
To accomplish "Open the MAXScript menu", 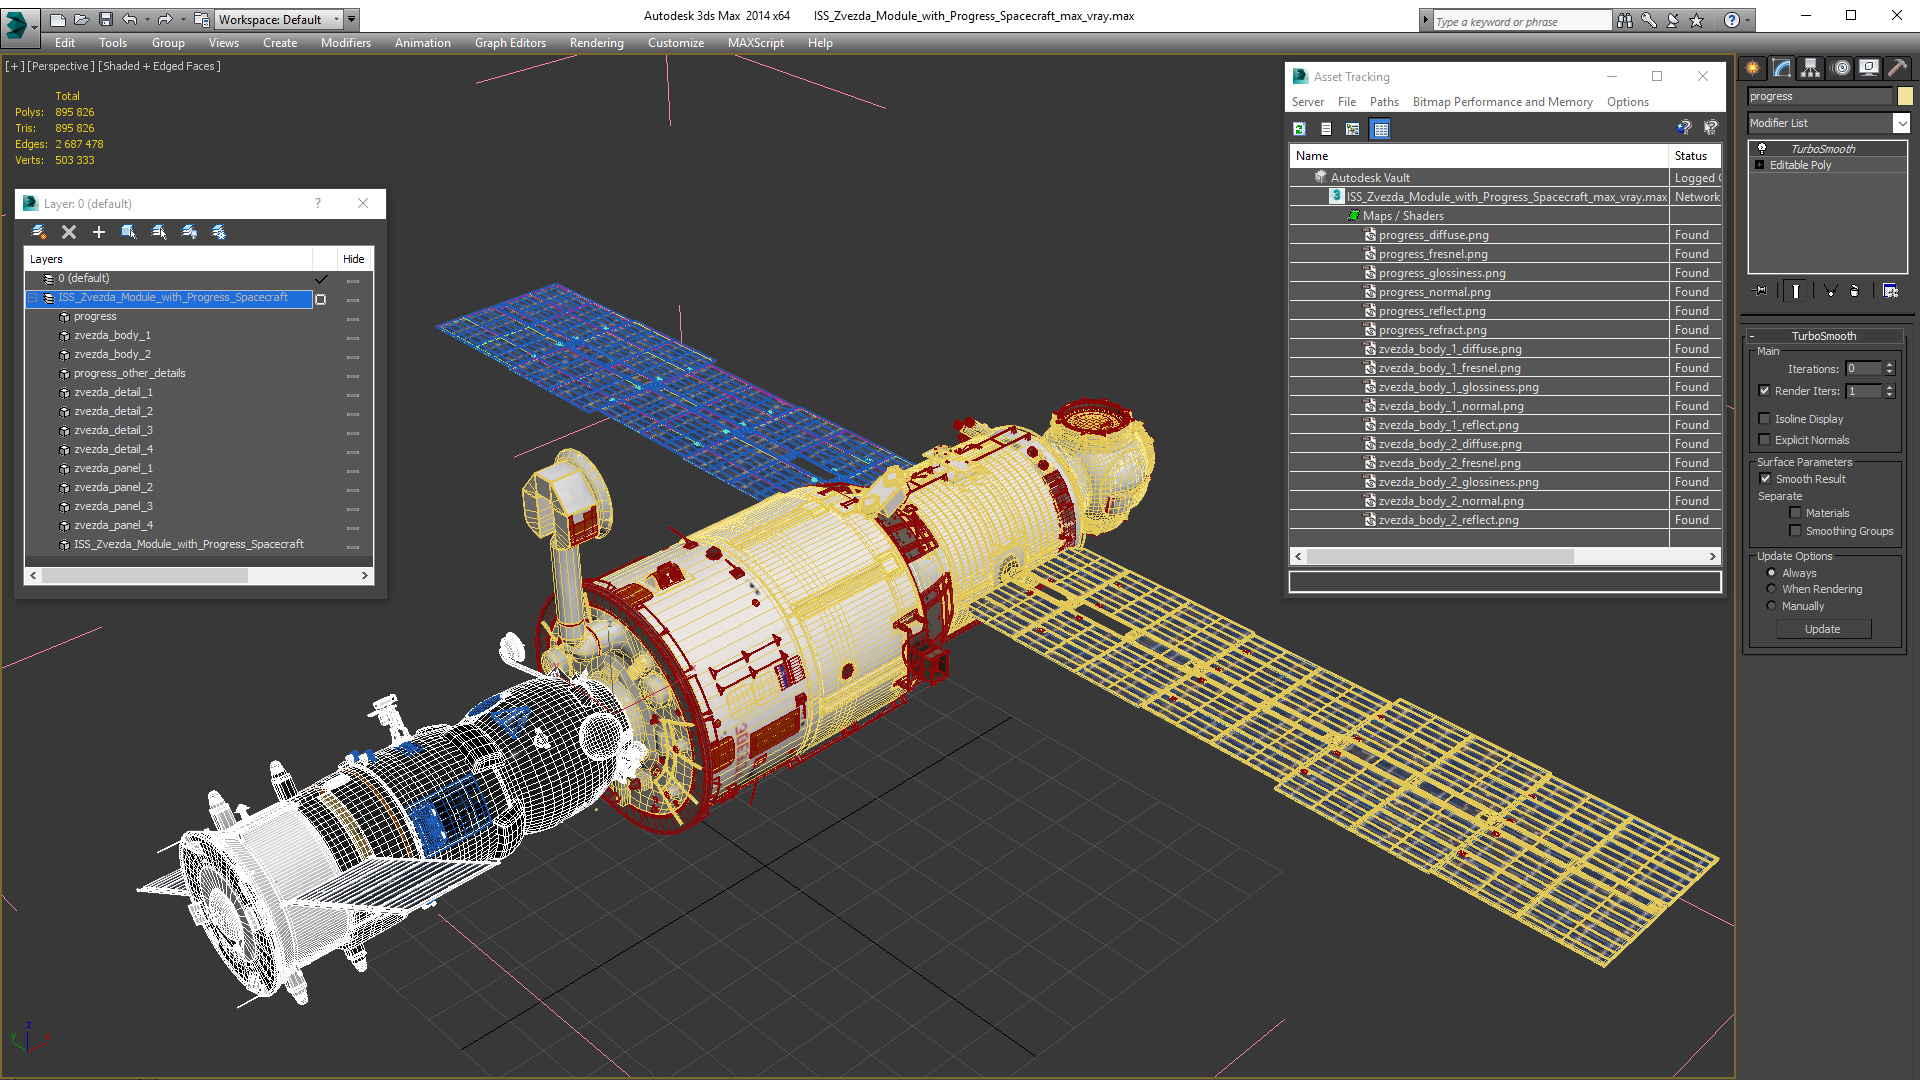I will pos(755,43).
